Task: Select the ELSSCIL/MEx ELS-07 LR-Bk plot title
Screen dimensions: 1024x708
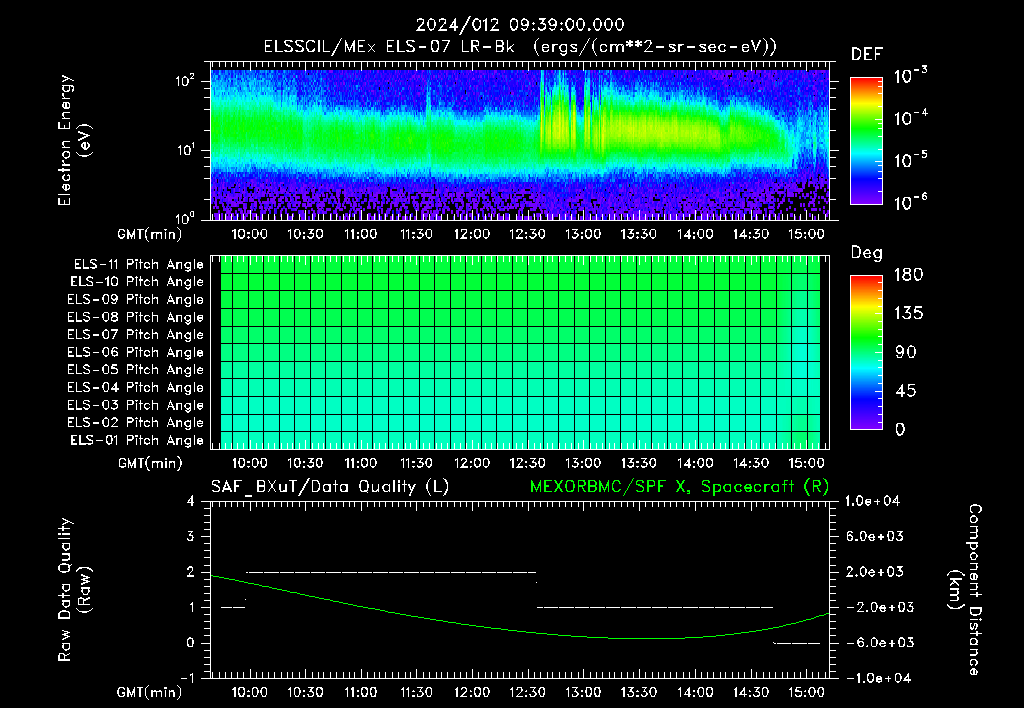Action: [x=520, y=47]
